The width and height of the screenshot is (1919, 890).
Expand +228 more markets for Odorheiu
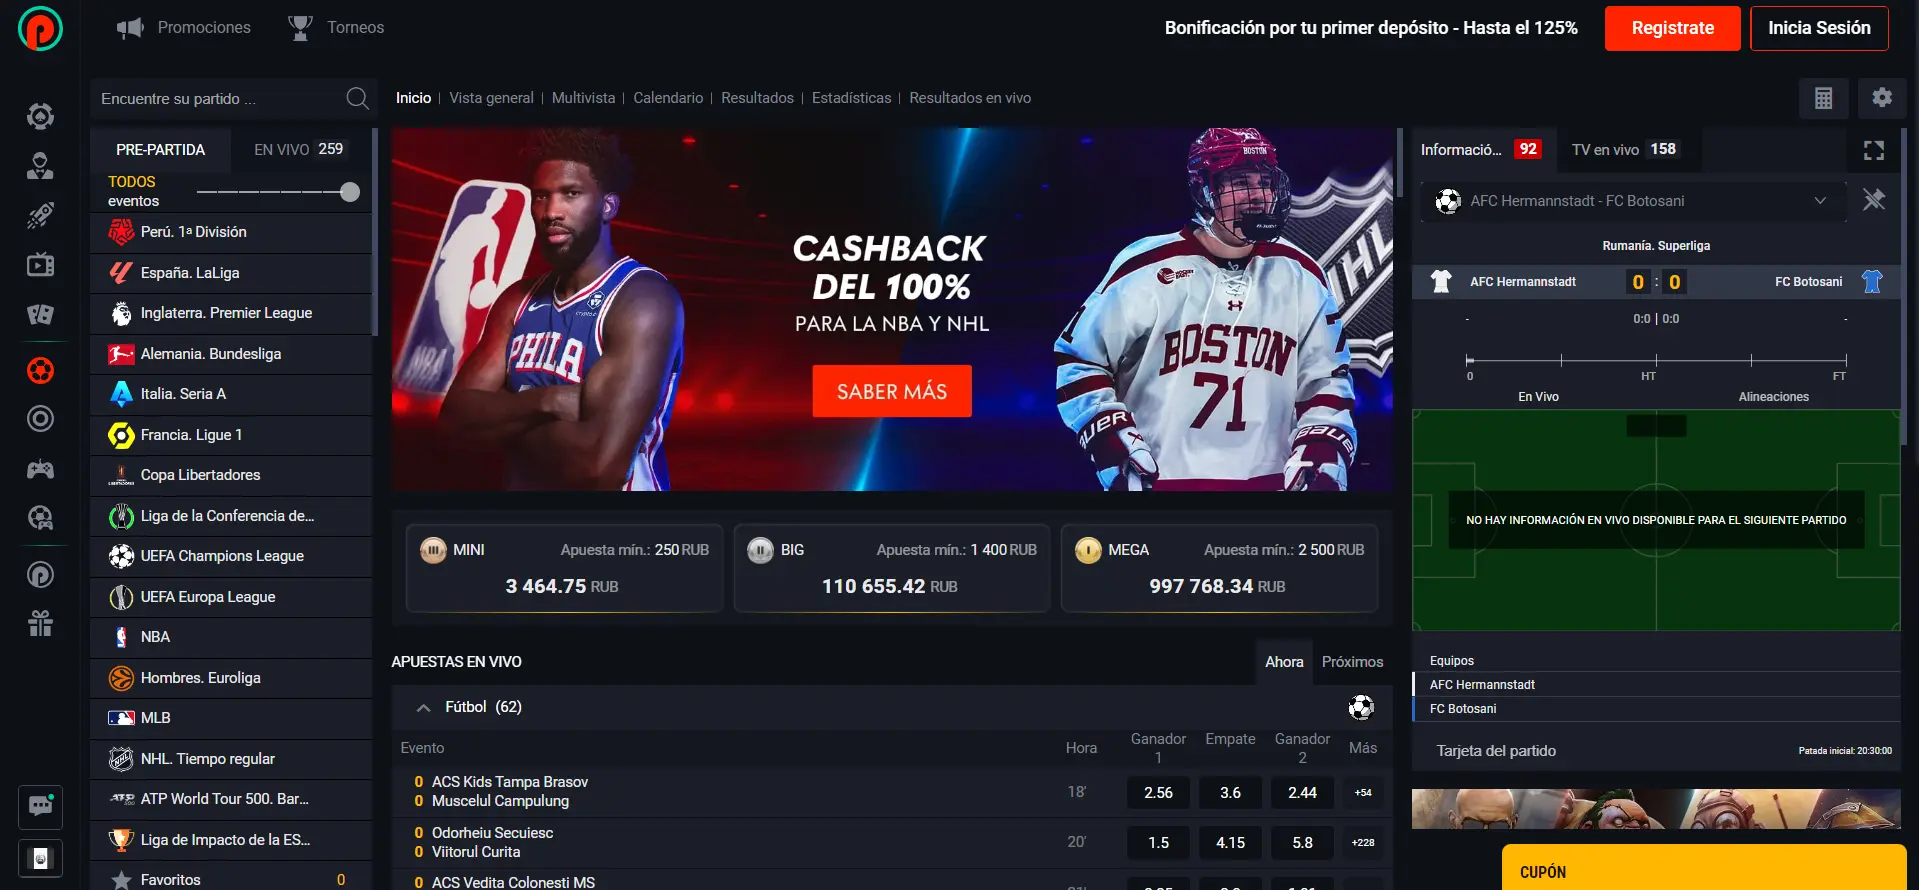click(1363, 843)
